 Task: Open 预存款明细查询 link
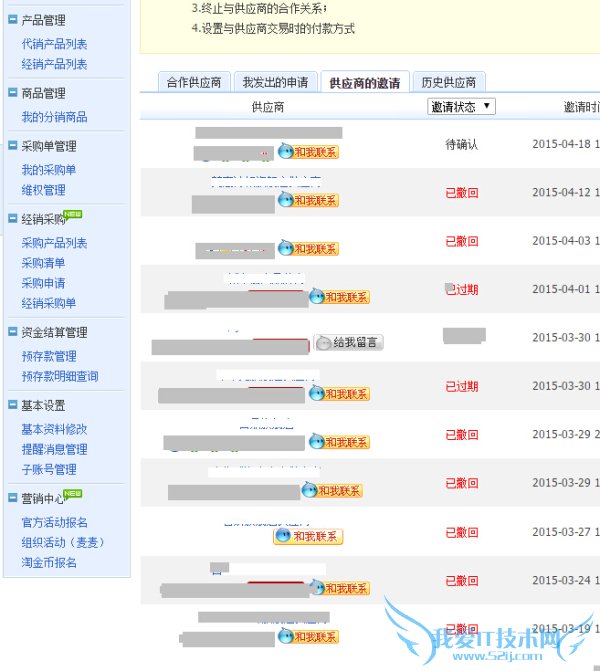tap(60, 376)
